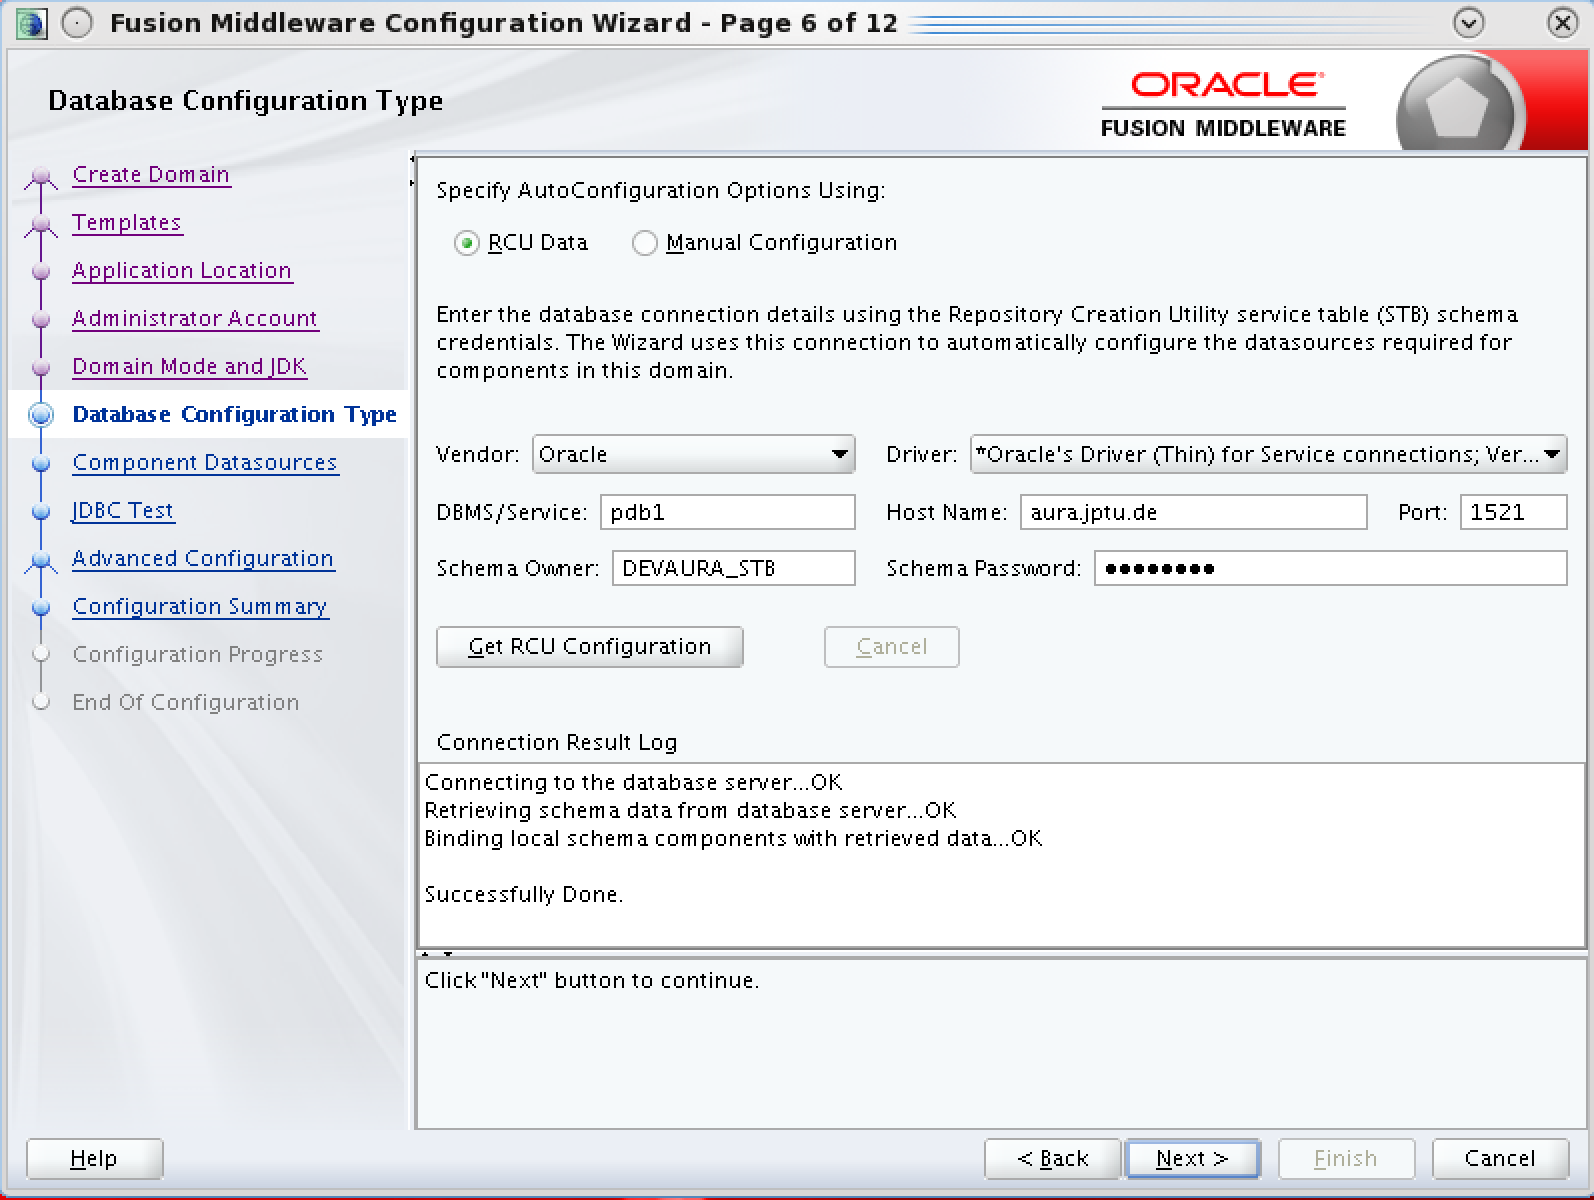
Task: Go to Templates step in sidebar
Action: click(127, 223)
